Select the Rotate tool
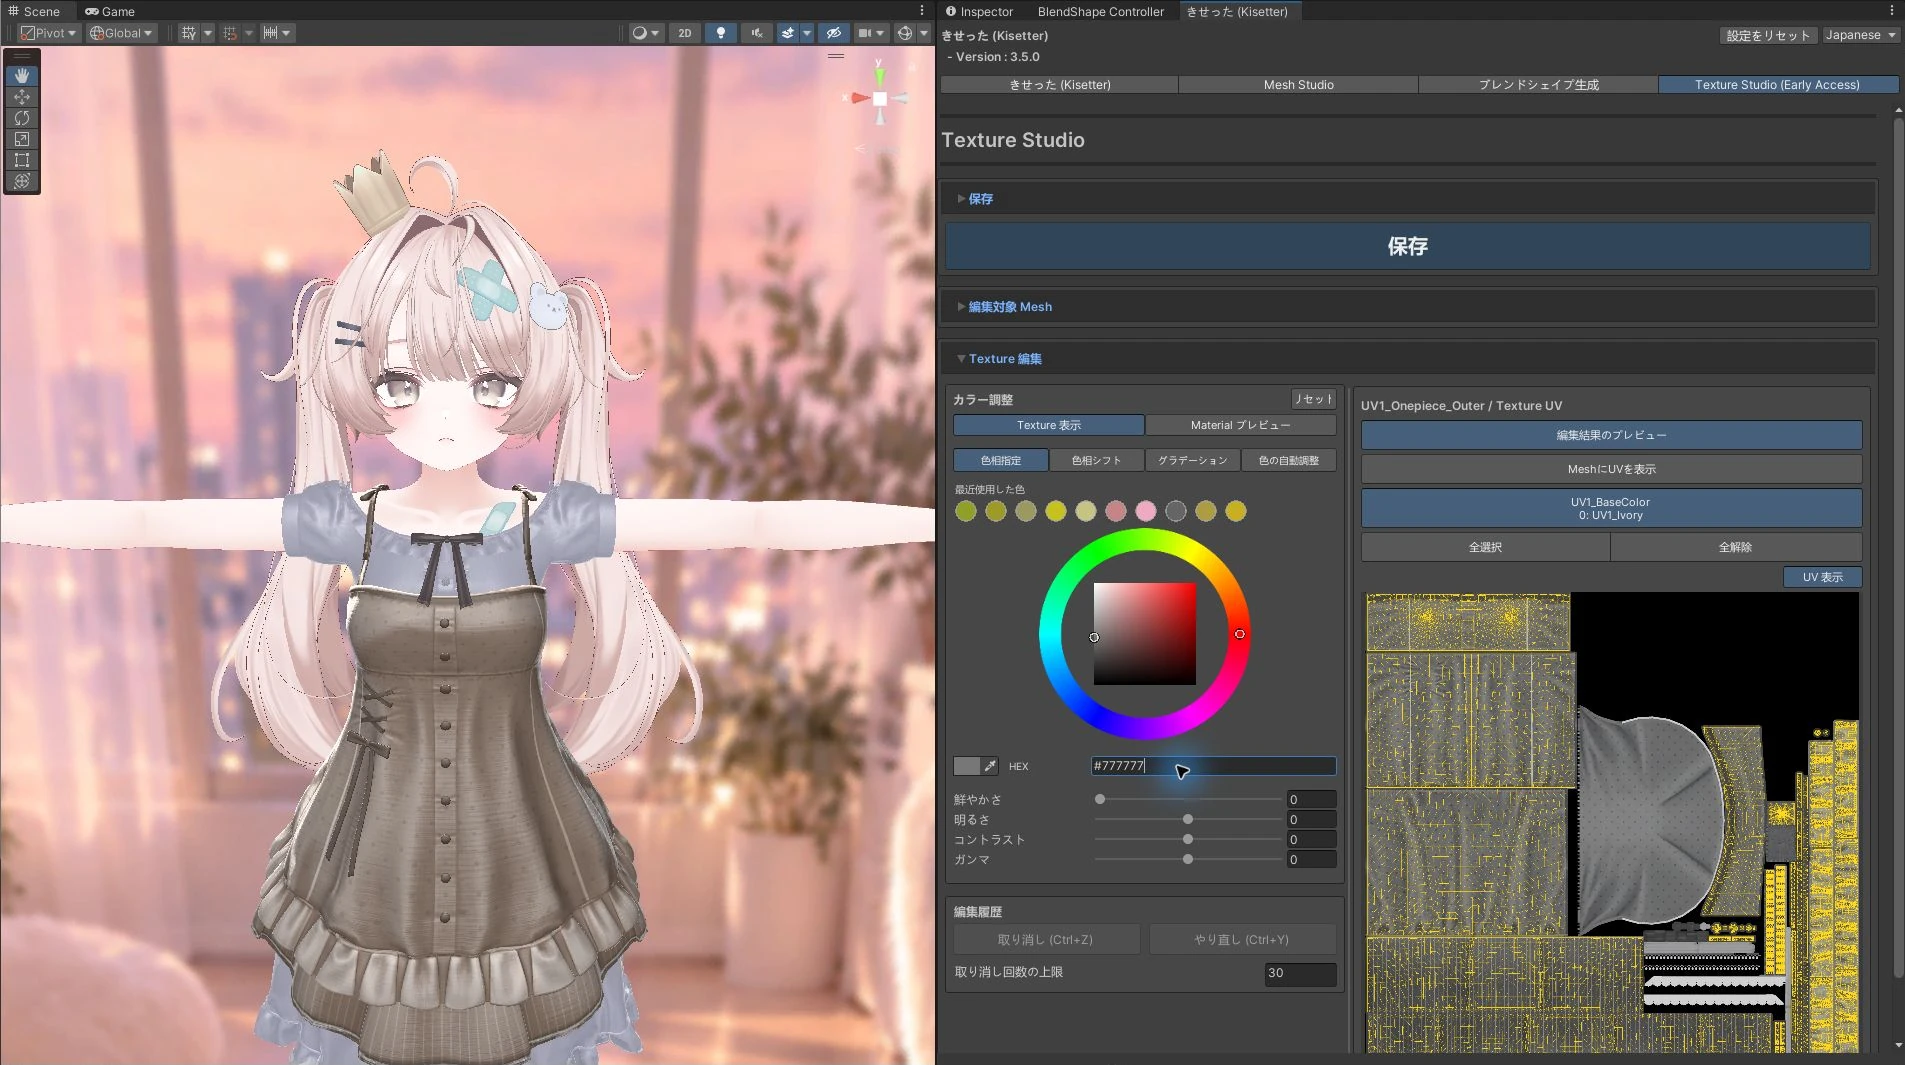Image resolution: width=1905 pixels, height=1065 pixels. [22, 118]
